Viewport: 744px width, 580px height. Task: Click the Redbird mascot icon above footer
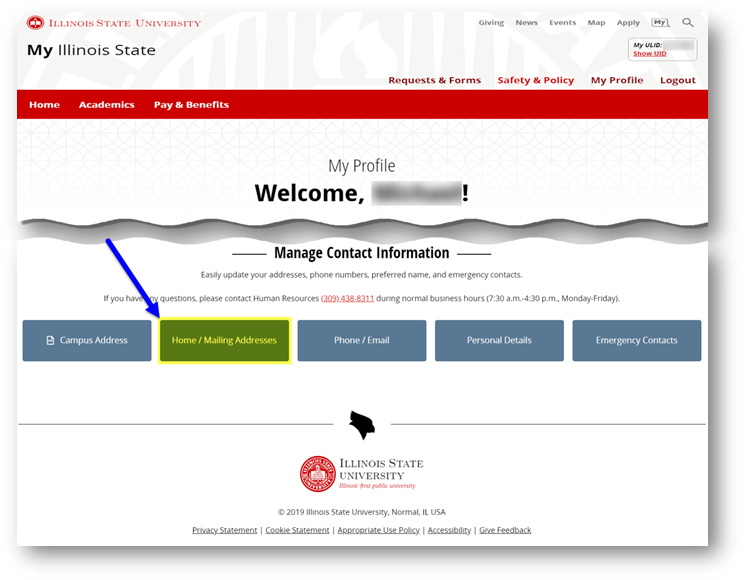point(362,425)
